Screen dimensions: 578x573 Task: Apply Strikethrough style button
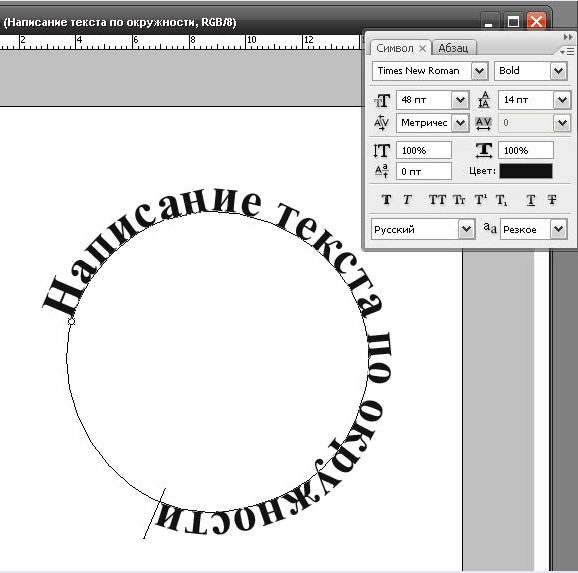[552, 200]
